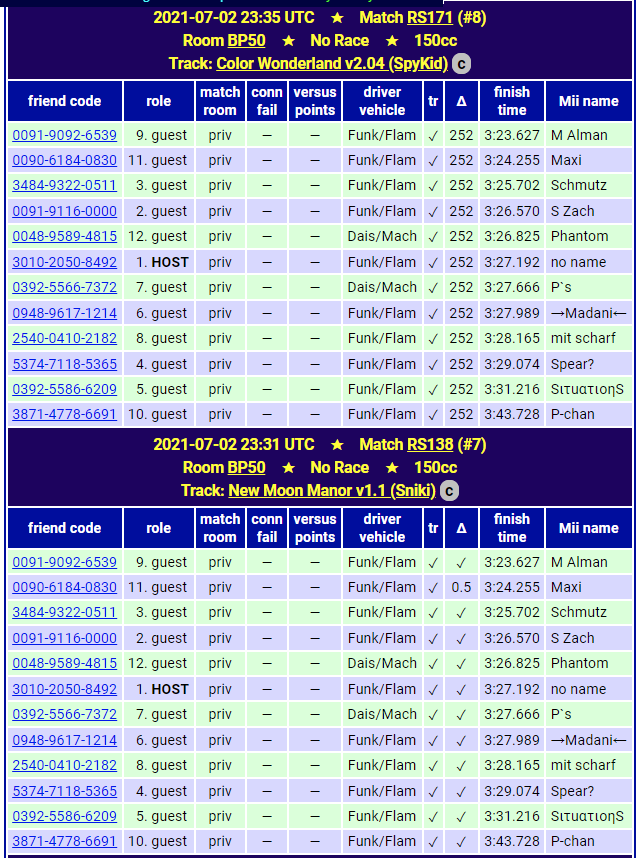Click Mii name 'Phantom' in RS171 table

coord(579,236)
